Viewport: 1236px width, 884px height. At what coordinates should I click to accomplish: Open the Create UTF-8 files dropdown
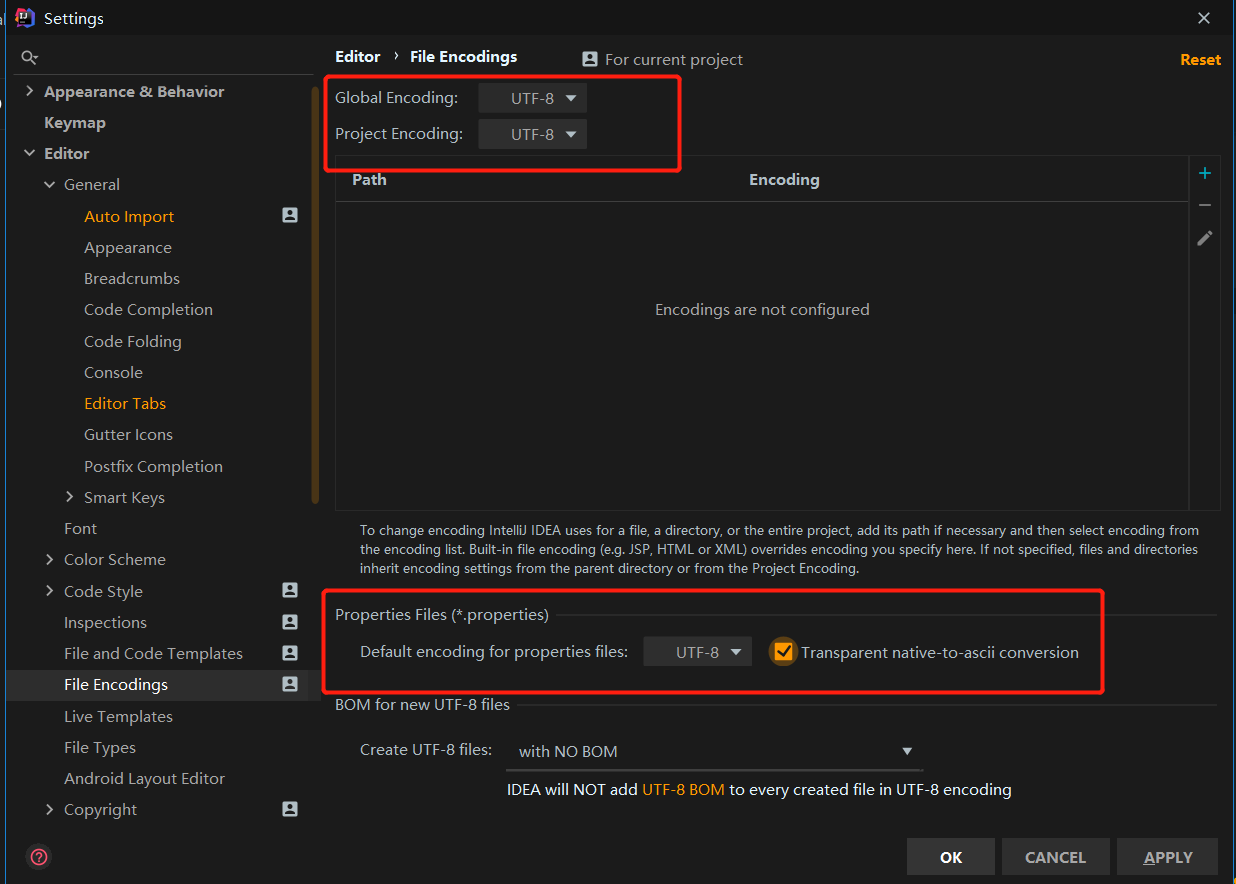pos(715,751)
